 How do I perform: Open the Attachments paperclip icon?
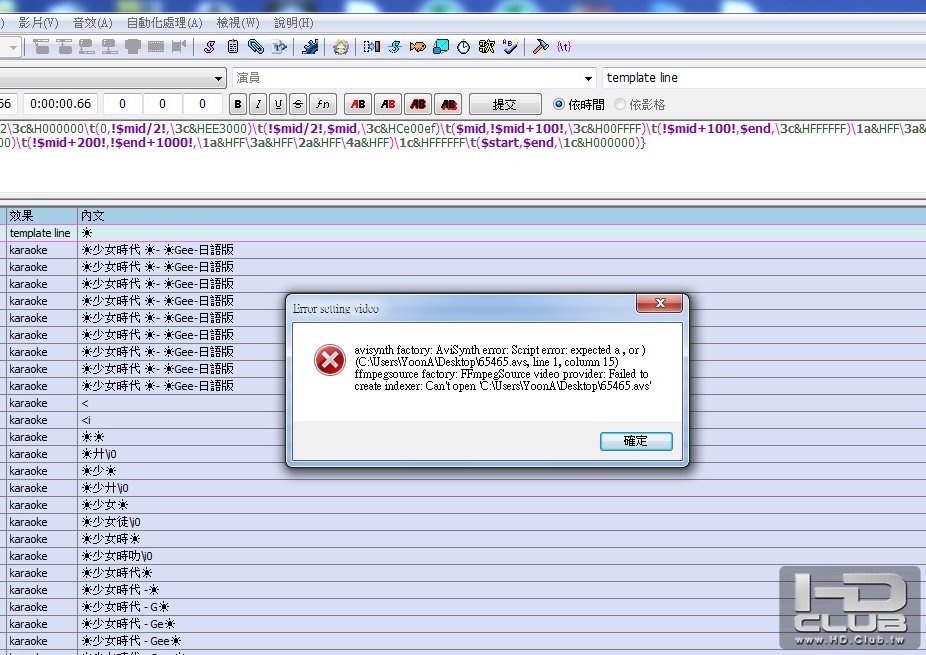[x=256, y=47]
